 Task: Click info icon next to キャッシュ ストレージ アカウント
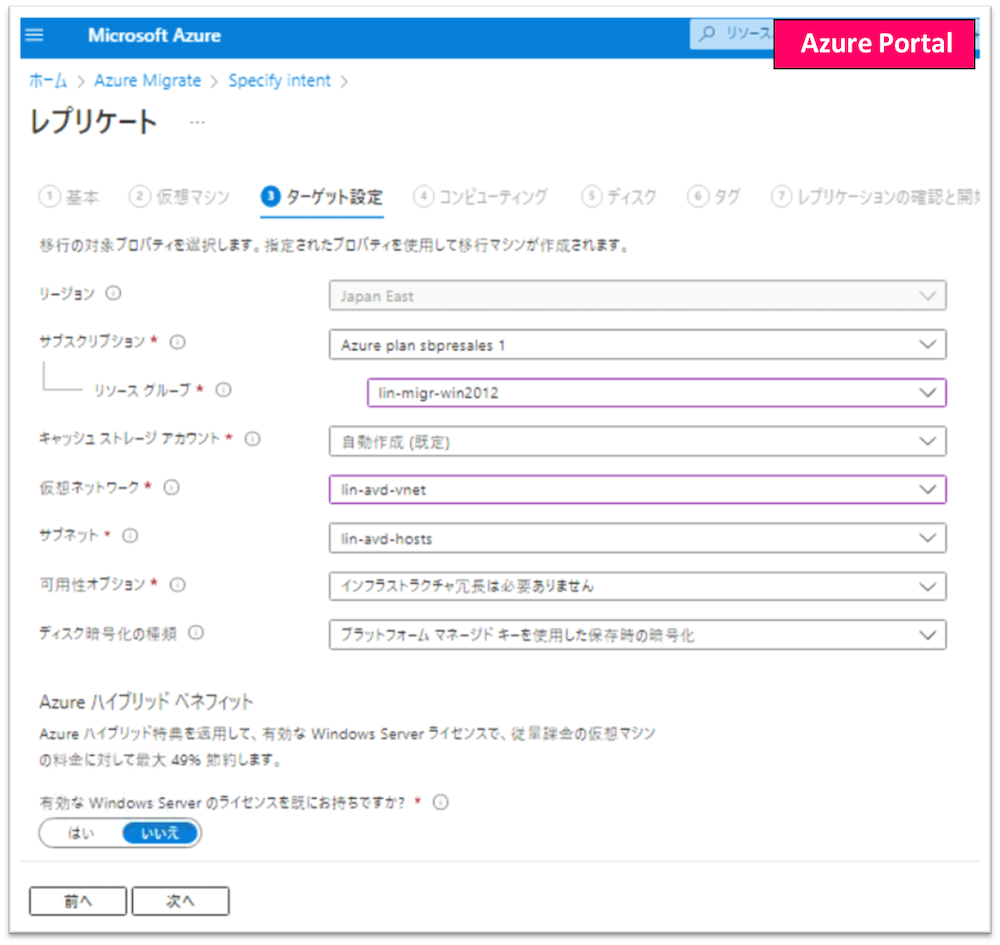pyautogui.click(x=253, y=438)
